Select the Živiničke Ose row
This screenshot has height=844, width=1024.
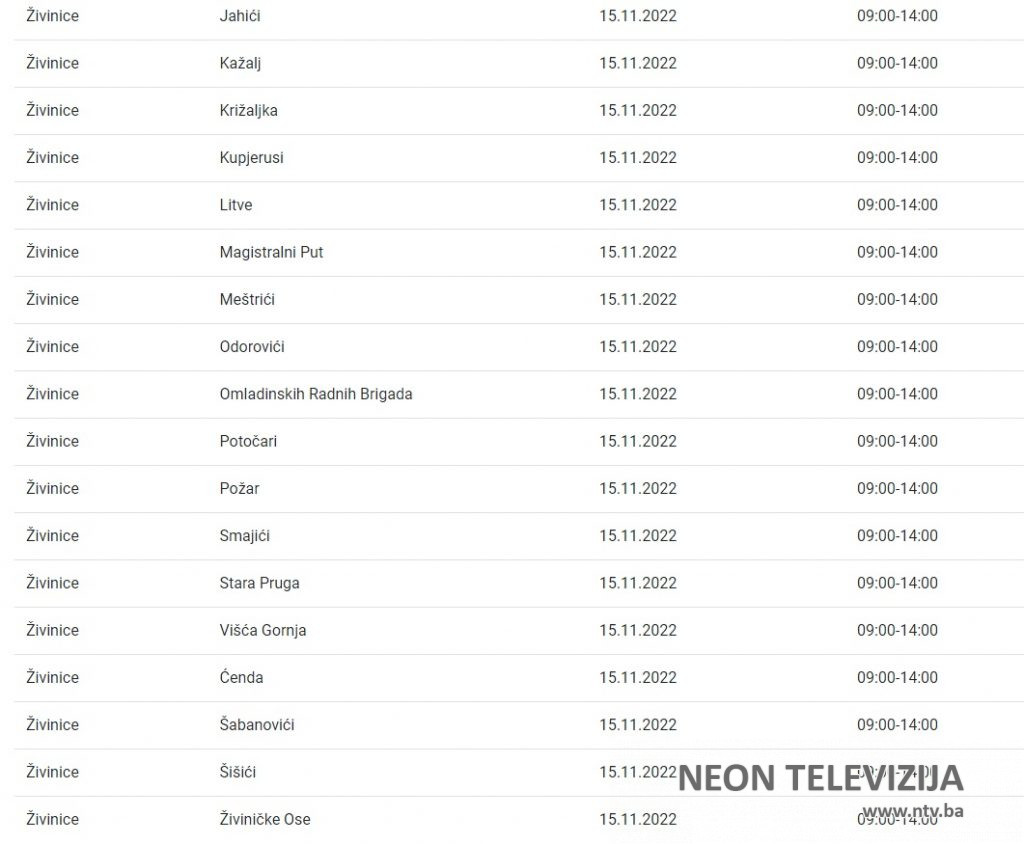pos(265,819)
